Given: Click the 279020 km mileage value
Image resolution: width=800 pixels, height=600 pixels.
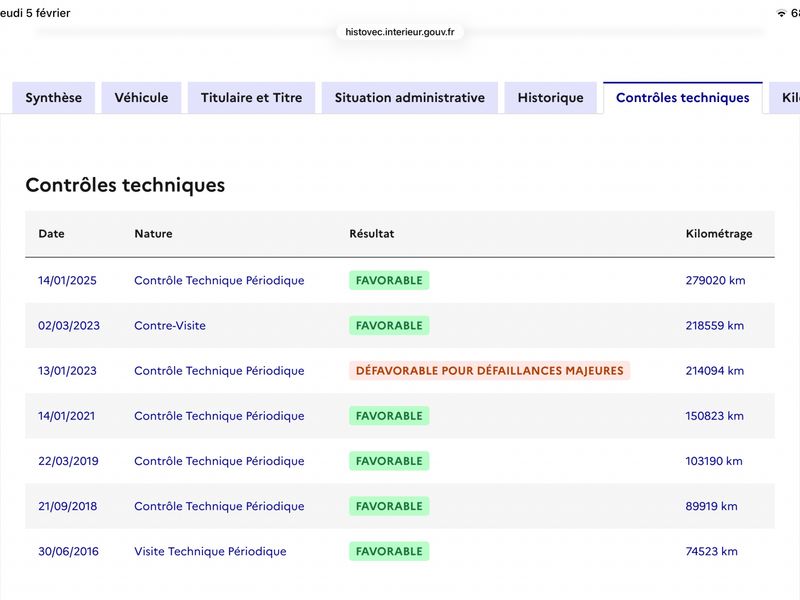Looking at the screenshot, I should tap(715, 281).
